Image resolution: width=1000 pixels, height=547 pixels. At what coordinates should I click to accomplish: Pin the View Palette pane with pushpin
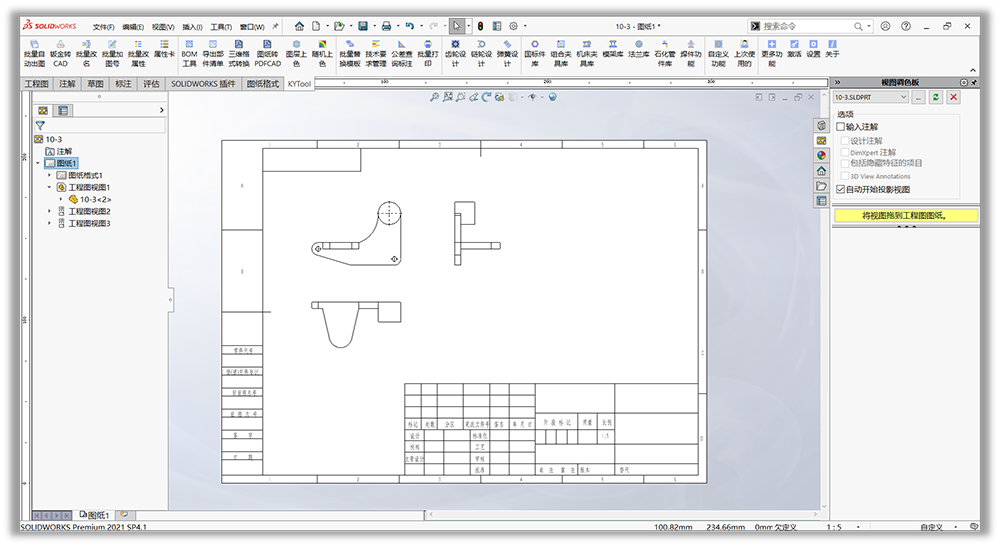tap(974, 82)
